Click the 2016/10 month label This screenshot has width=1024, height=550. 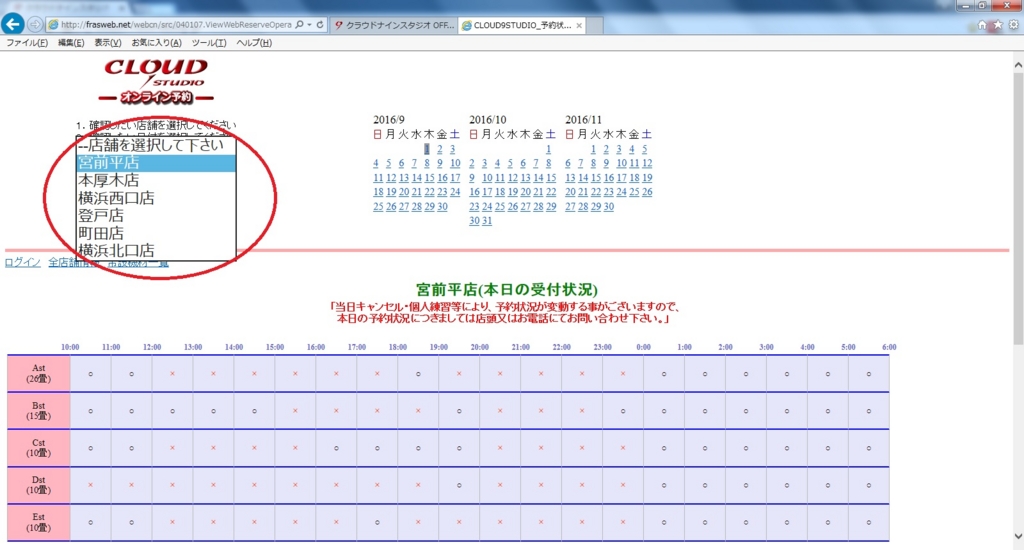point(487,120)
